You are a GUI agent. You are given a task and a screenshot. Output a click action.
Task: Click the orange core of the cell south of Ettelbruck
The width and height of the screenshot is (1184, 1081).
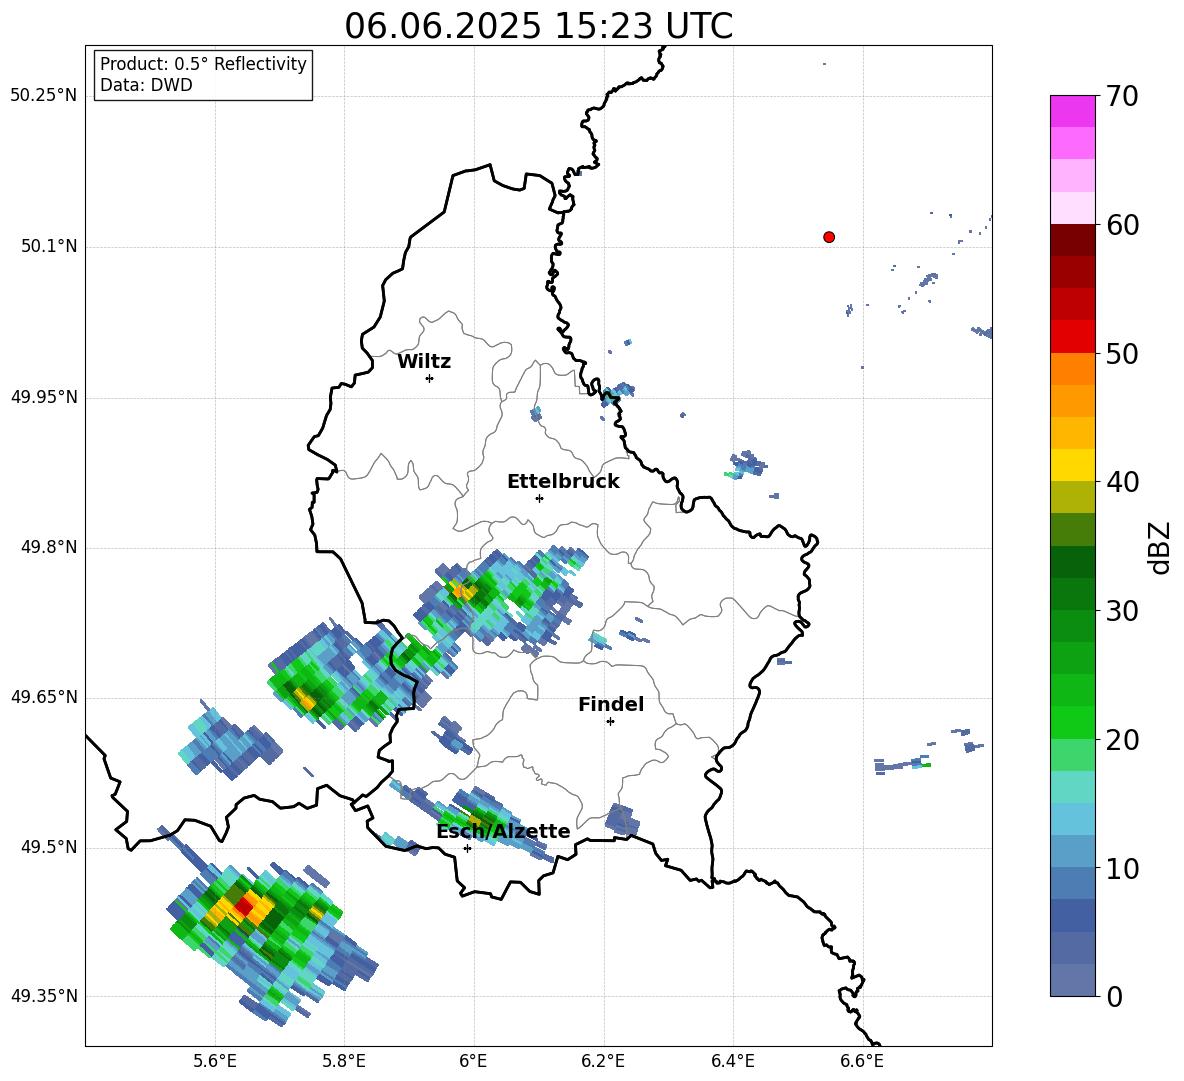pos(461,590)
